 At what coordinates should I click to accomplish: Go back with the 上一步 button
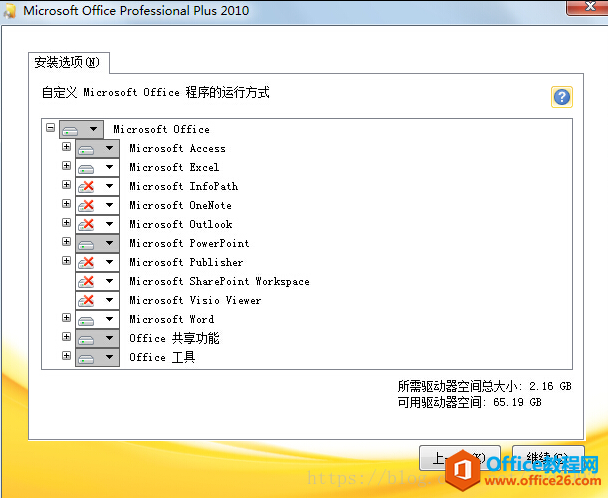tap(459, 458)
